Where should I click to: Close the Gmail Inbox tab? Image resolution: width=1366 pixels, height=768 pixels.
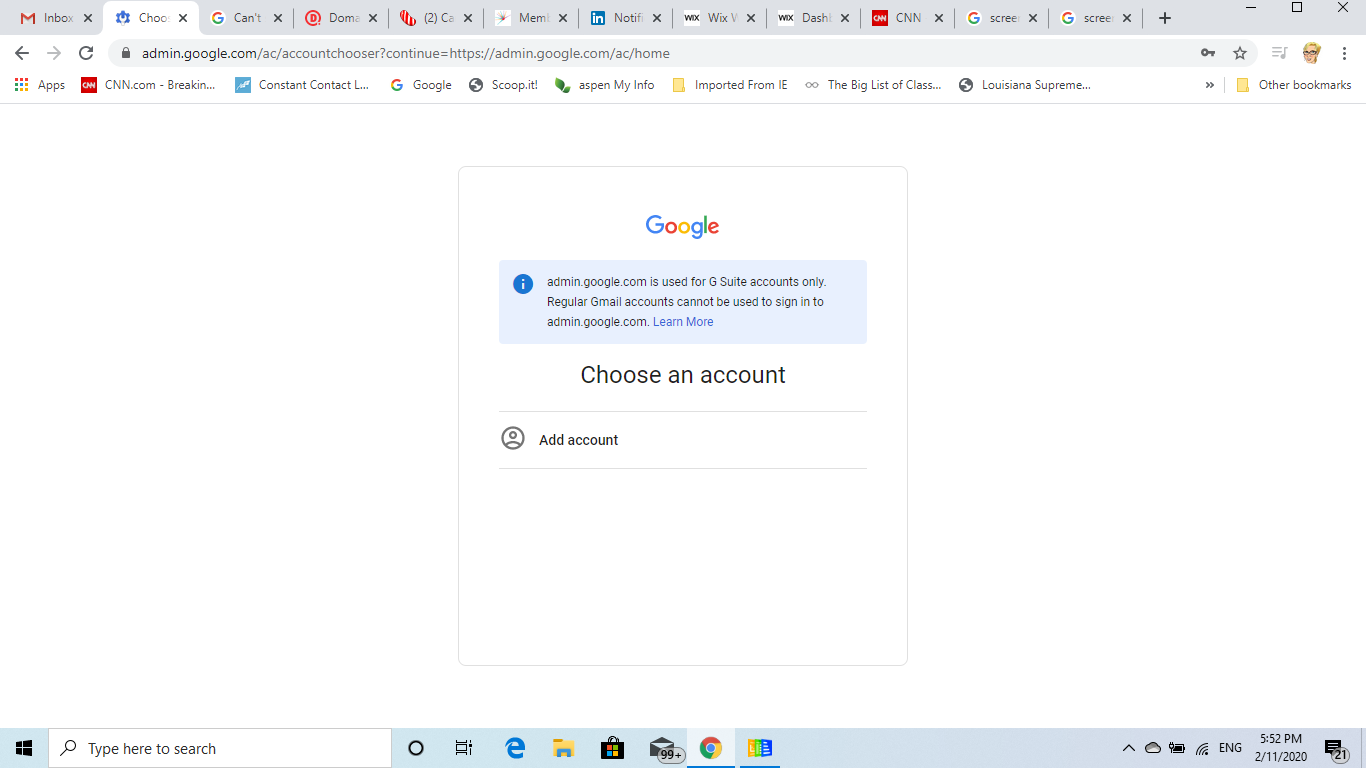pos(88,18)
